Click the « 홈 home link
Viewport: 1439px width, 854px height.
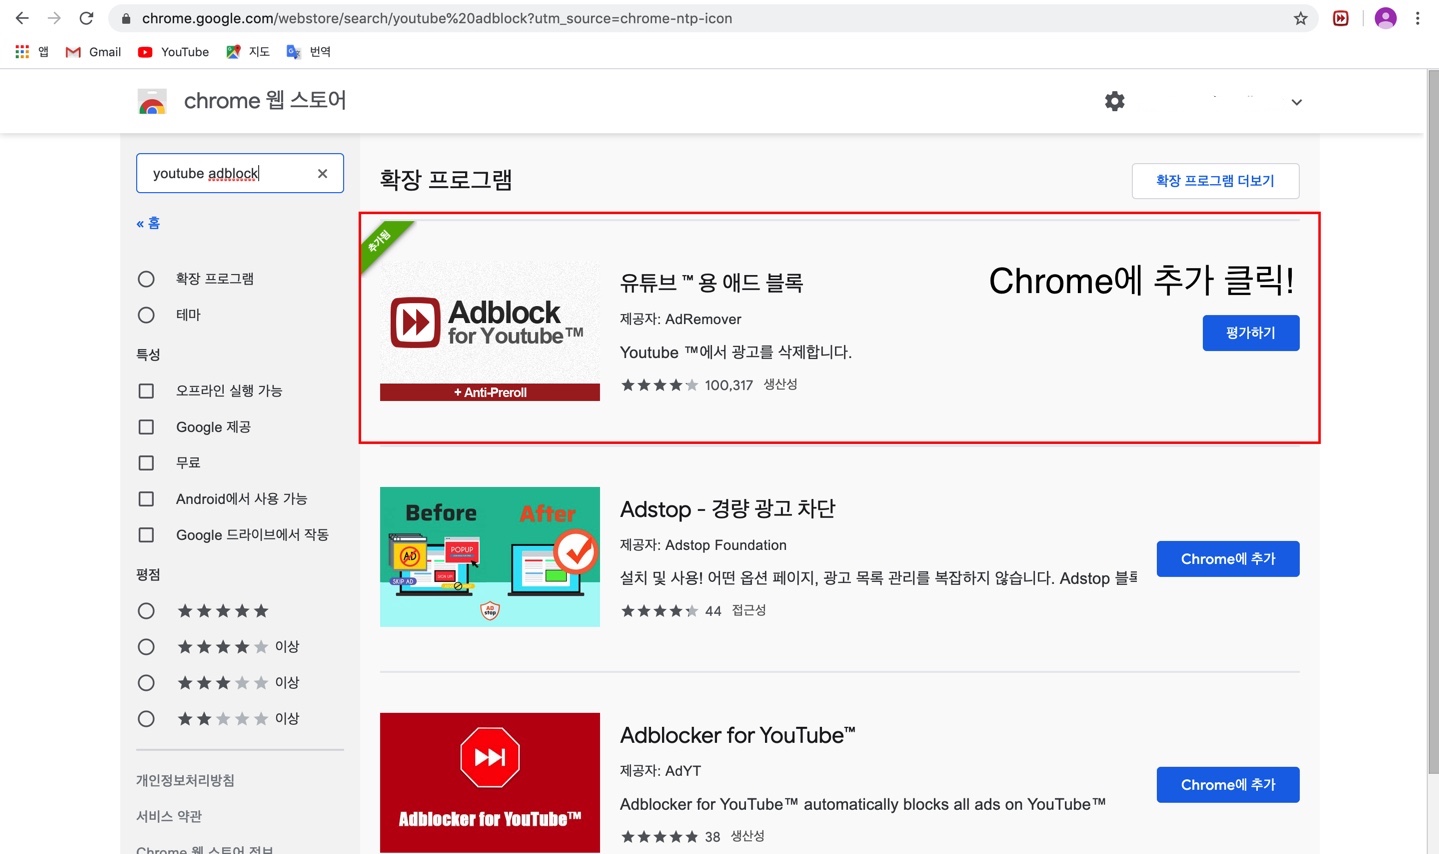point(148,223)
